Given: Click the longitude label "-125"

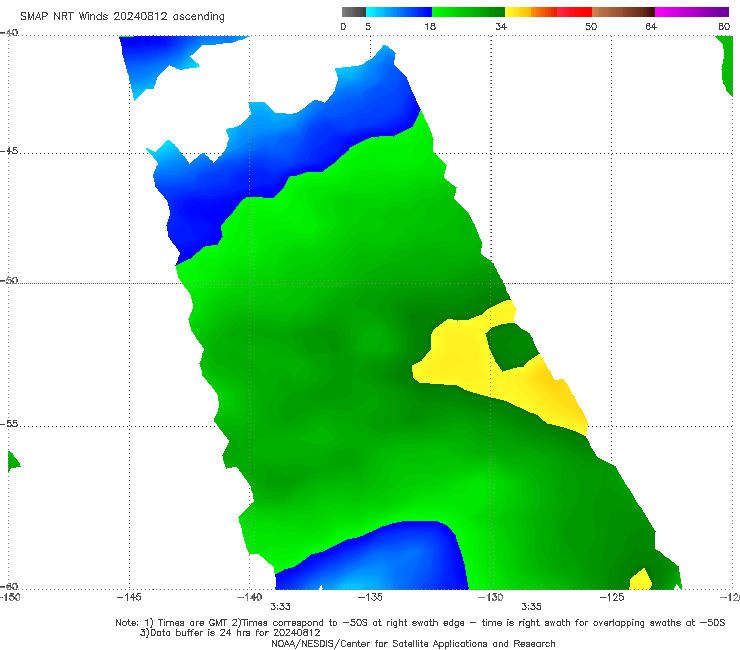Looking at the screenshot, I should coord(612,598).
